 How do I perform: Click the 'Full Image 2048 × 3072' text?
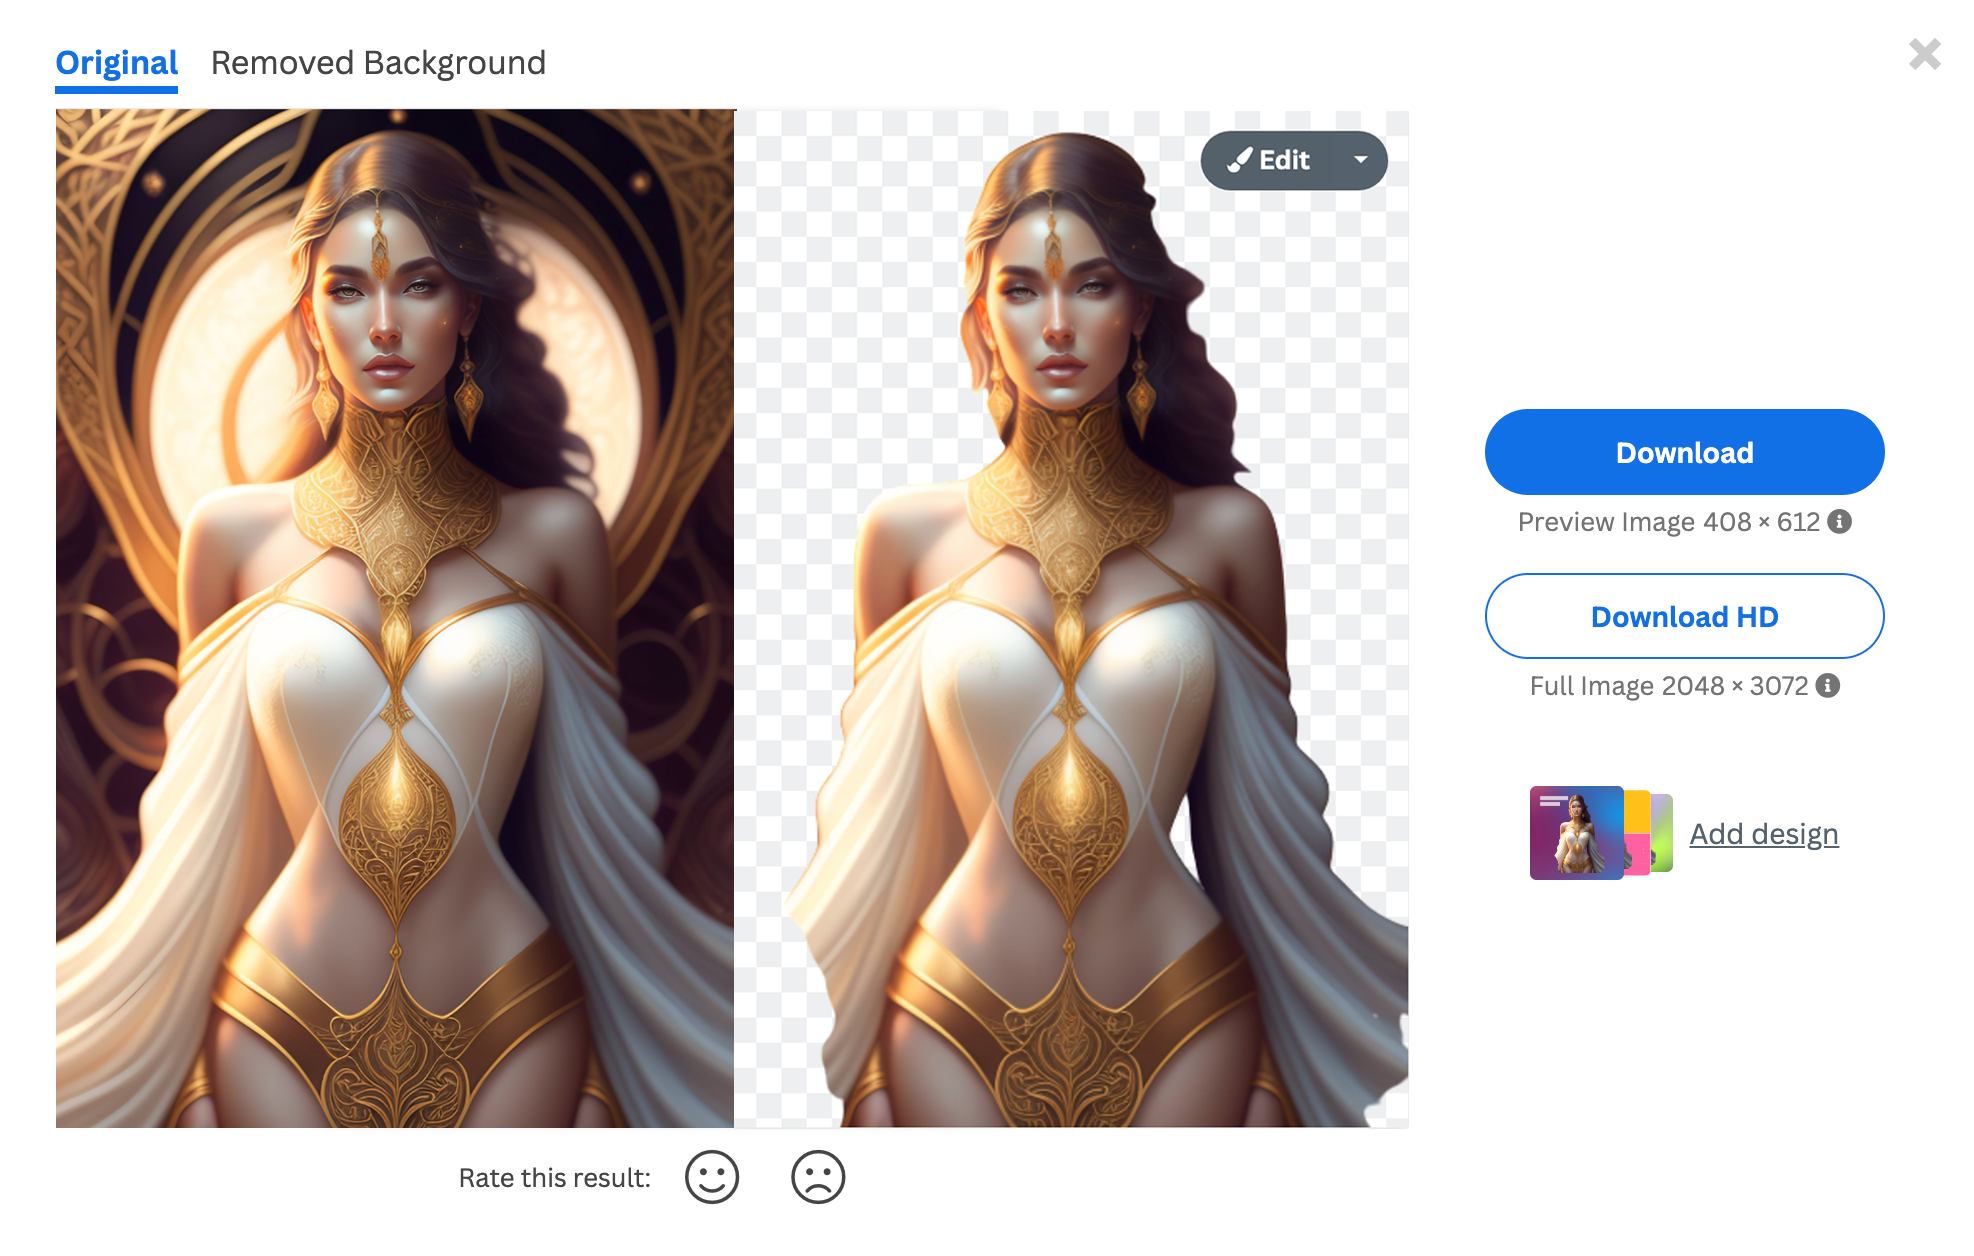click(1668, 686)
